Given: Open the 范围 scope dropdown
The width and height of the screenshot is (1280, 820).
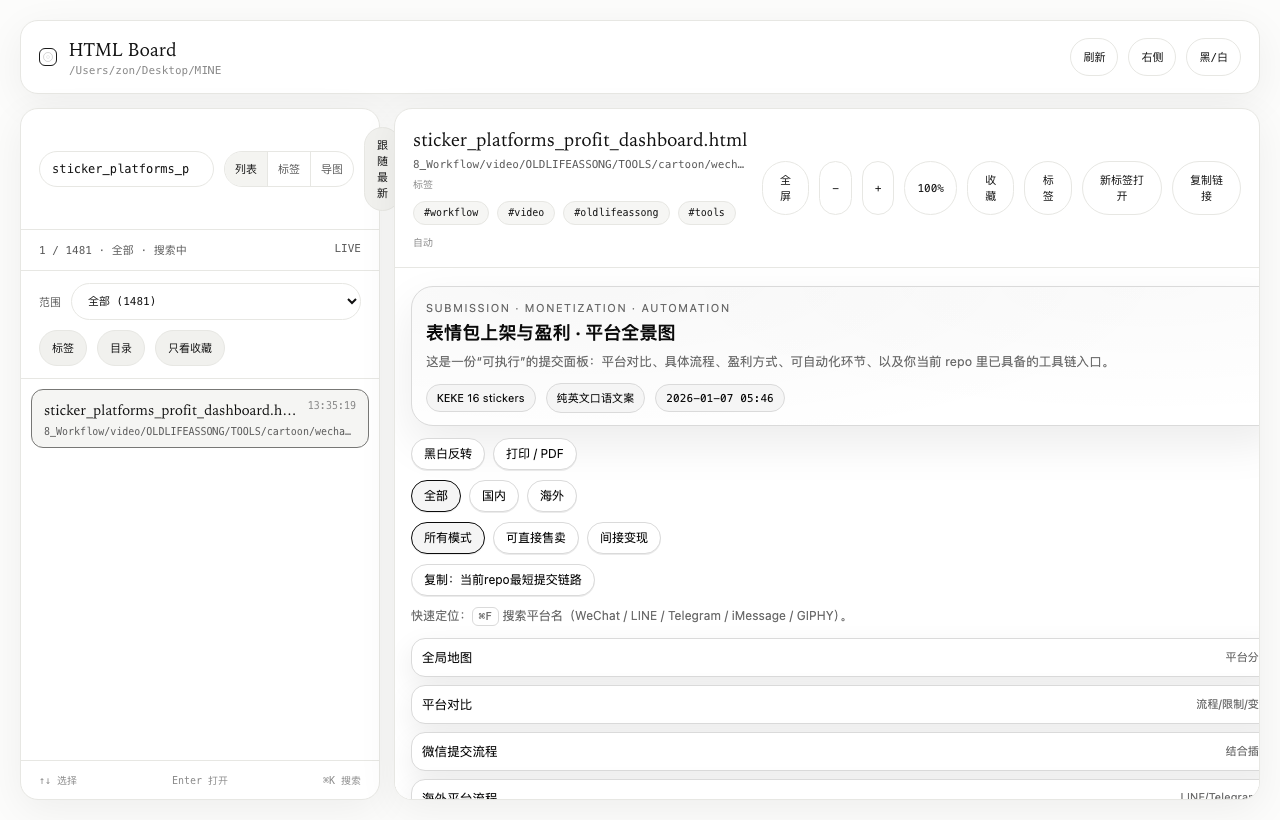Looking at the screenshot, I should 216,301.
